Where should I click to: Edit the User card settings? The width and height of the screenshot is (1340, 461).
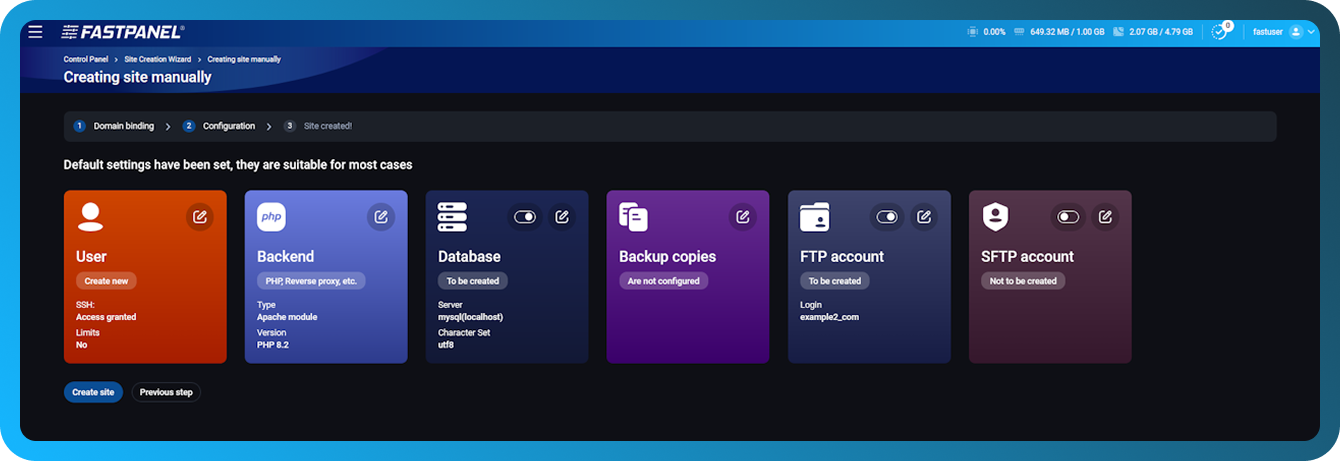(200, 217)
